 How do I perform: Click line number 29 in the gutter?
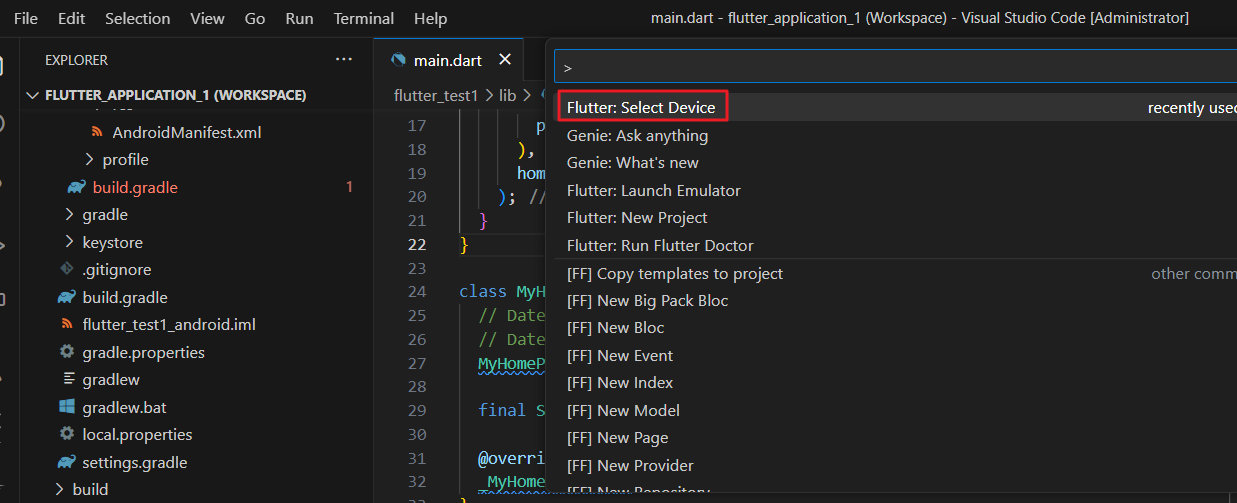coord(416,410)
